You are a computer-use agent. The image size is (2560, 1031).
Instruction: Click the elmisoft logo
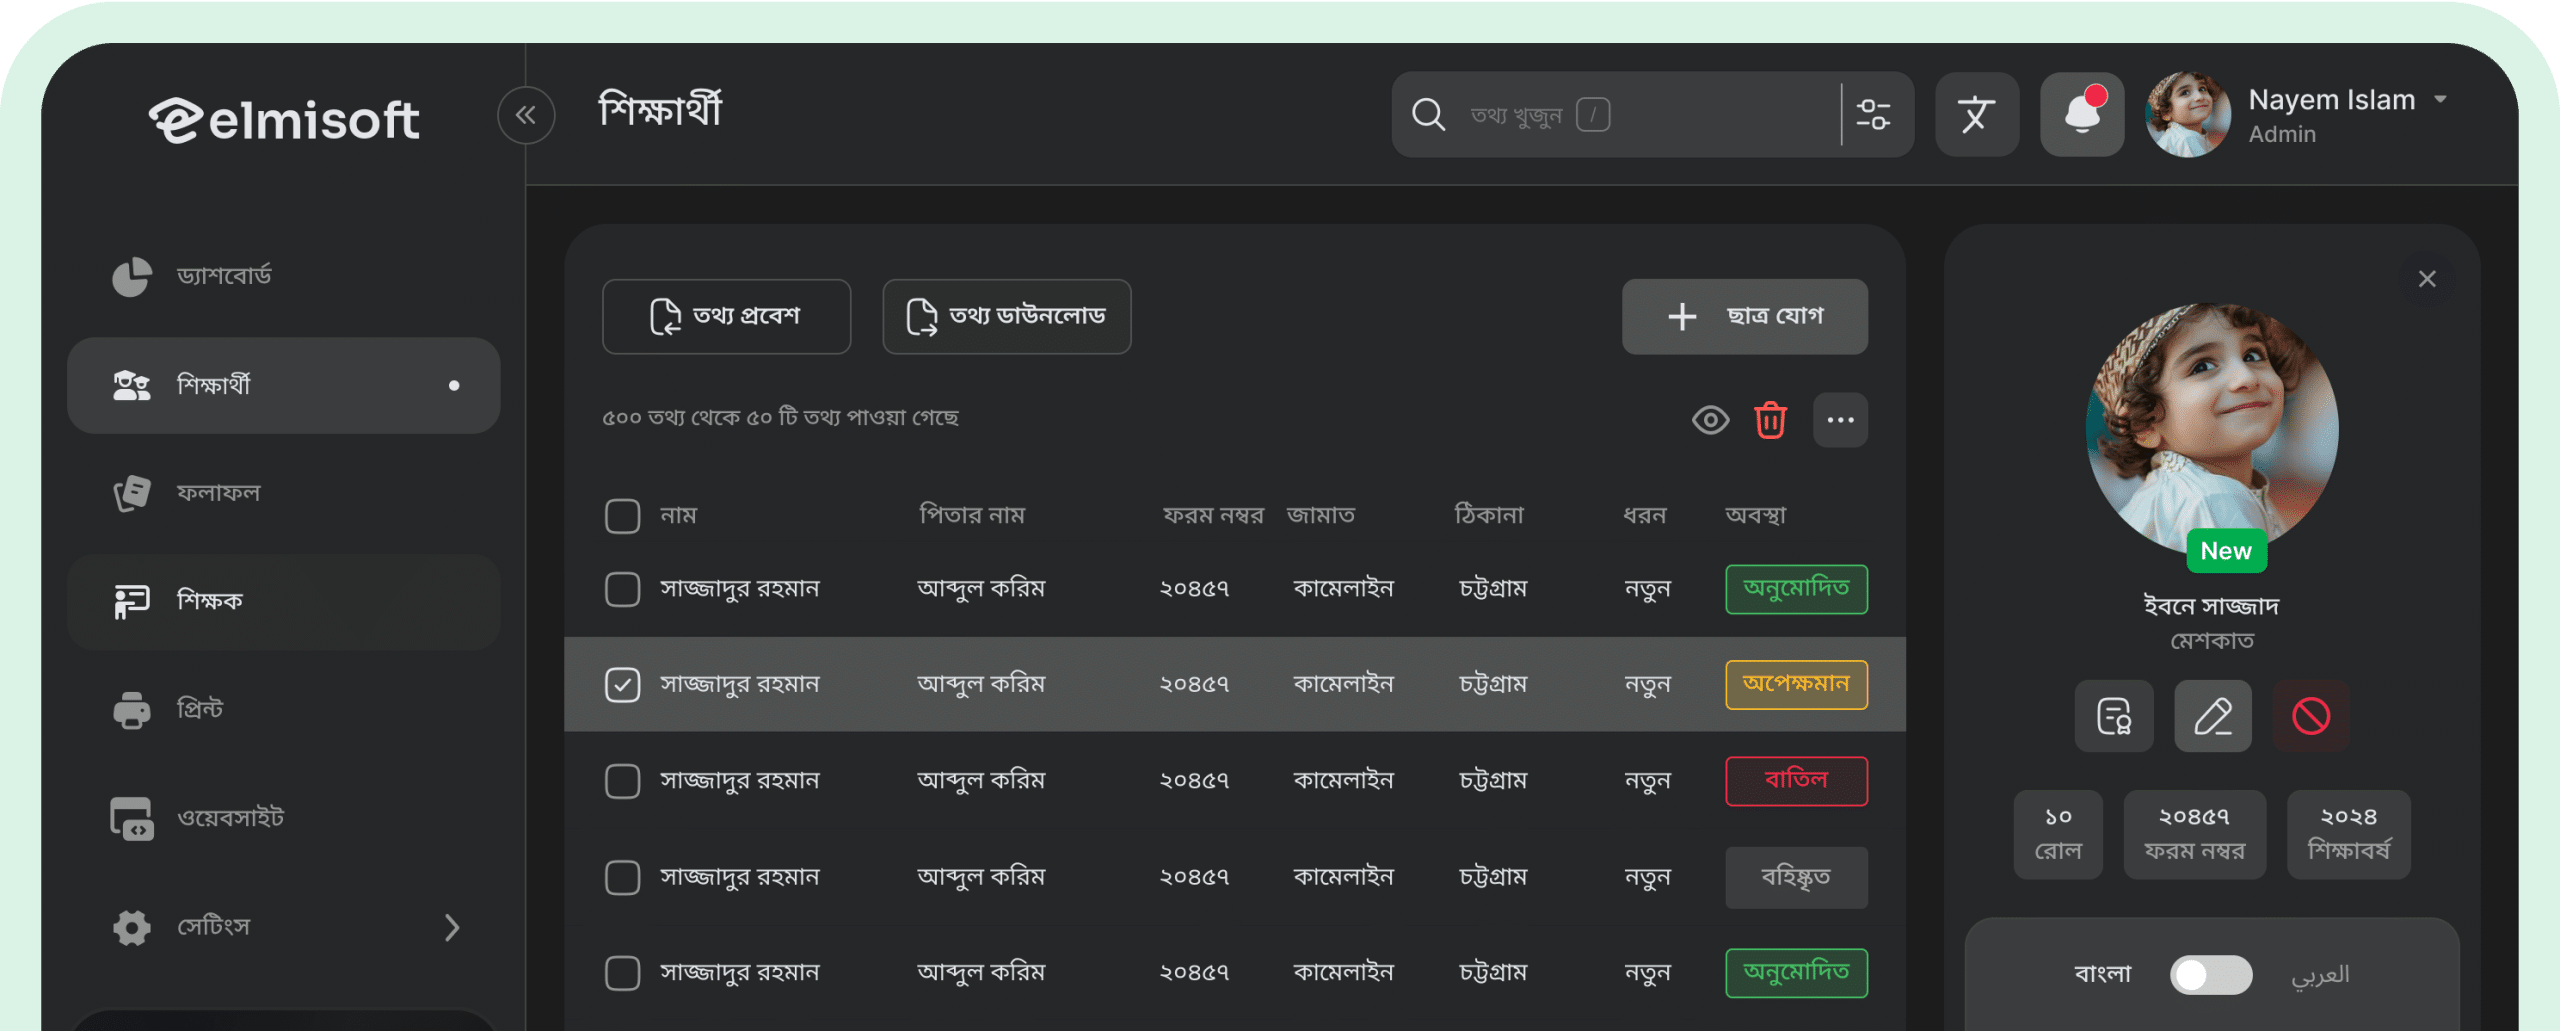click(284, 120)
